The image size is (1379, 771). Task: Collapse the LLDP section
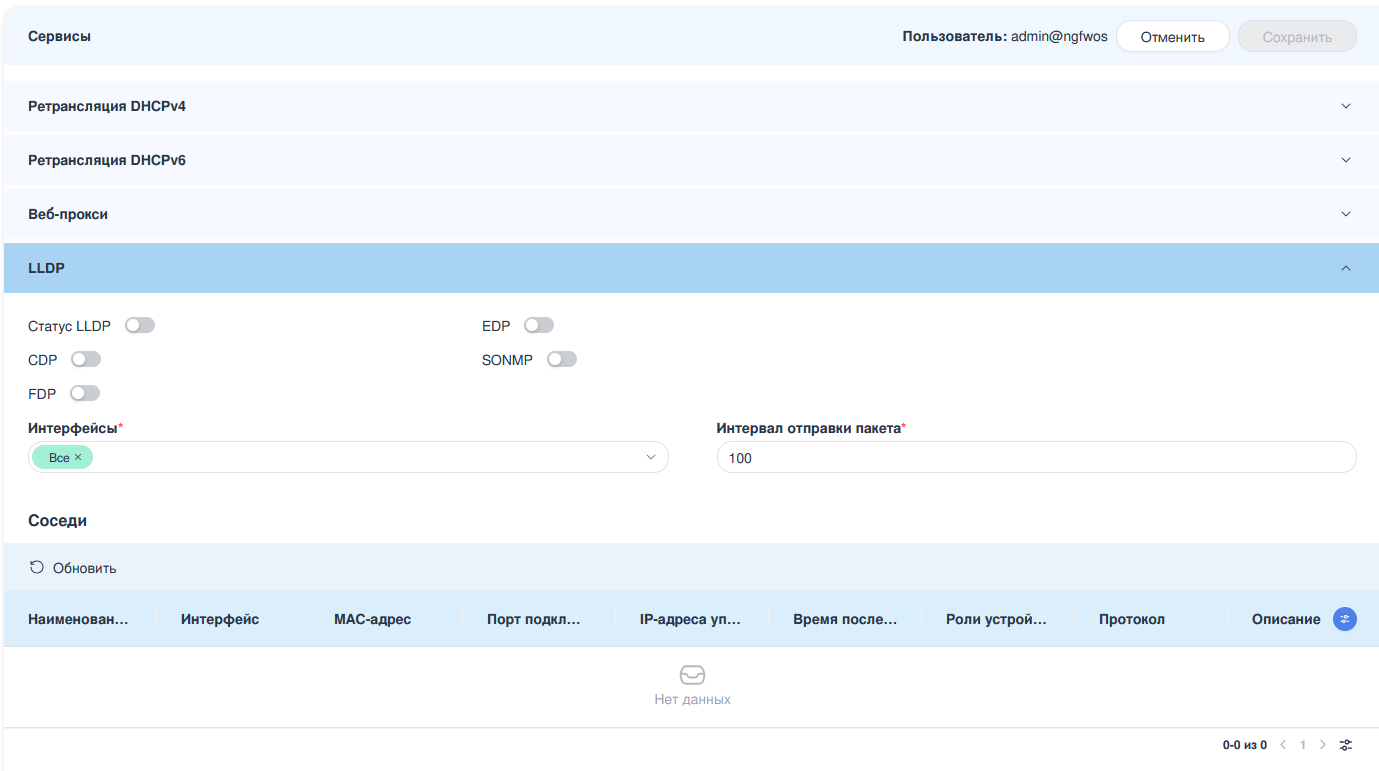[x=1345, y=268]
